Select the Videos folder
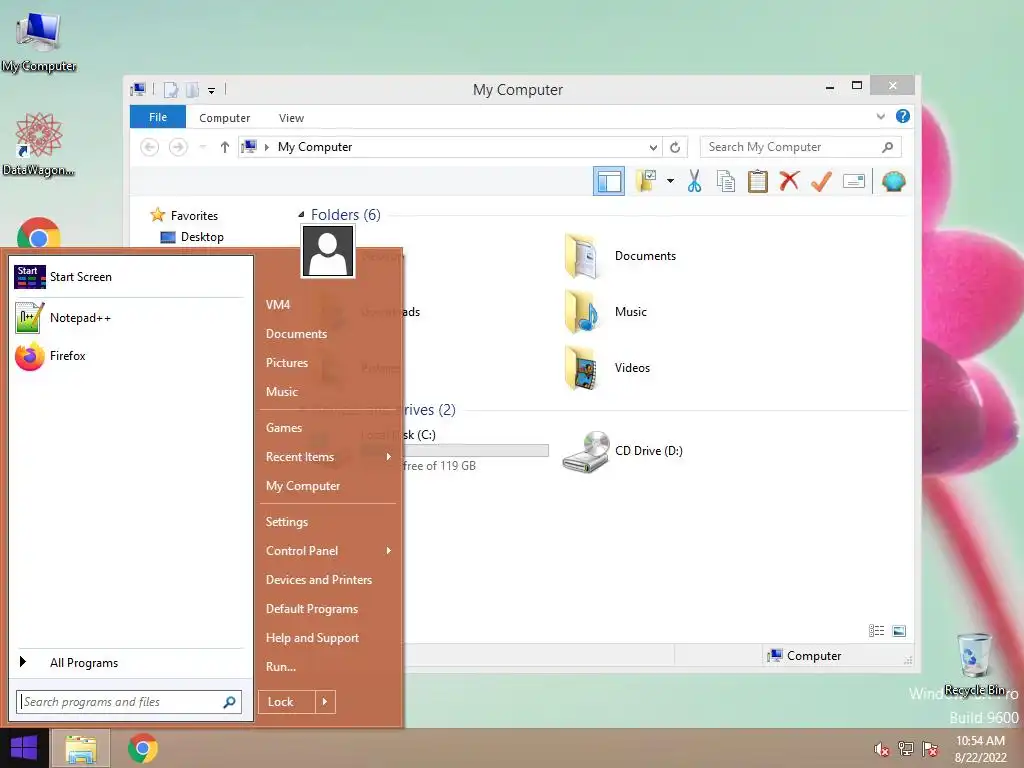The width and height of the screenshot is (1024, 768). 607,368
